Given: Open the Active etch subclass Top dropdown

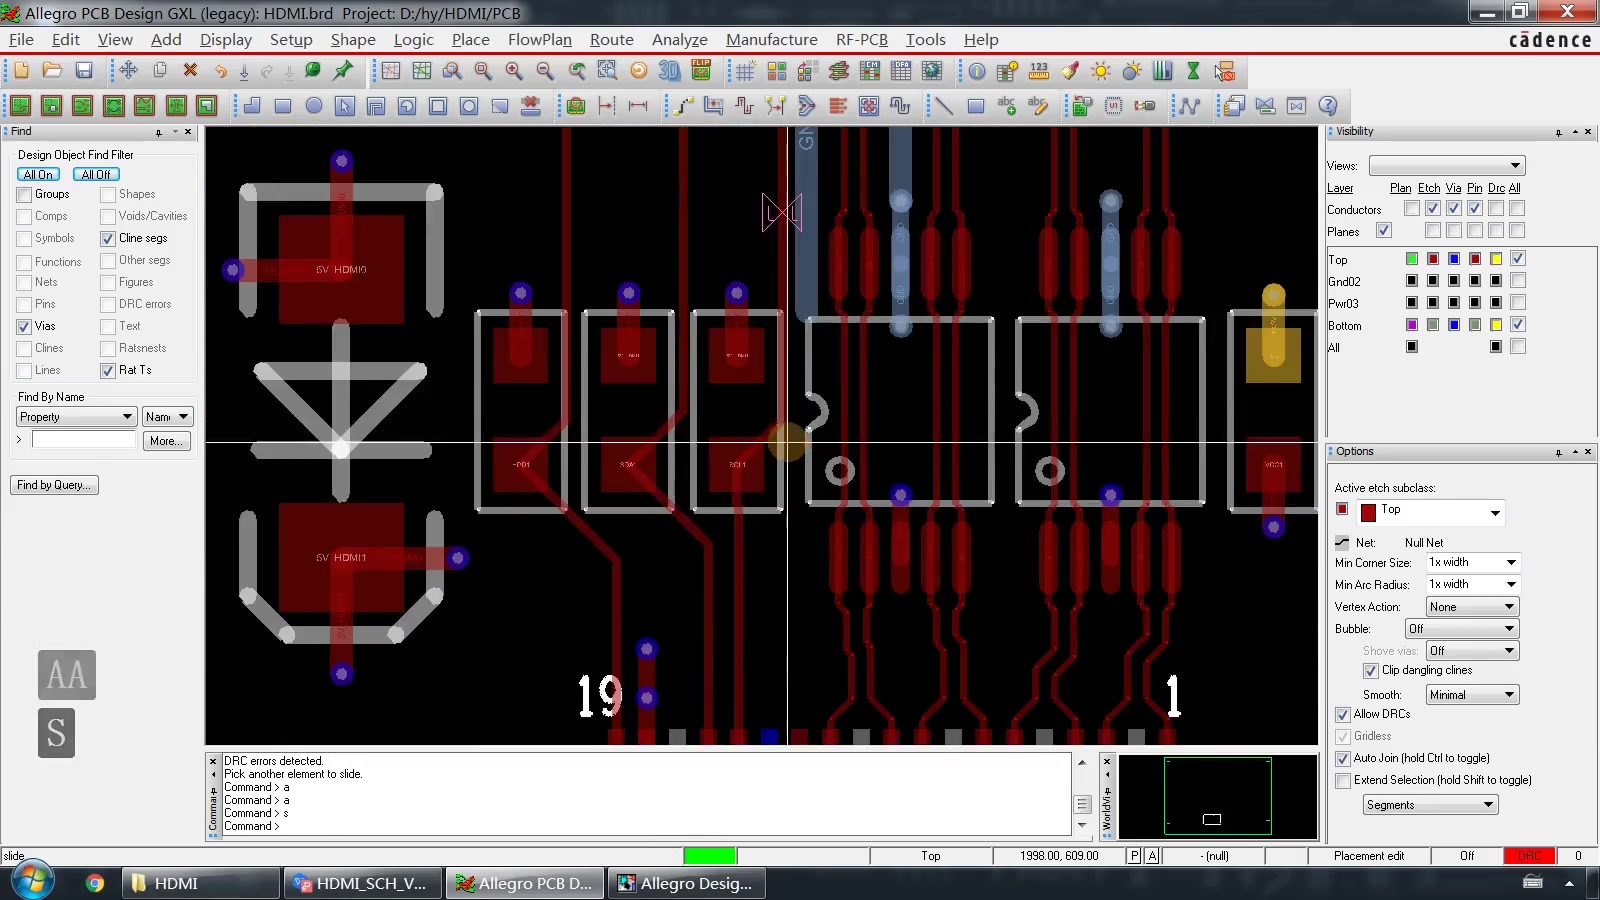Looking at the screenshot, I should pos(1430,512).
